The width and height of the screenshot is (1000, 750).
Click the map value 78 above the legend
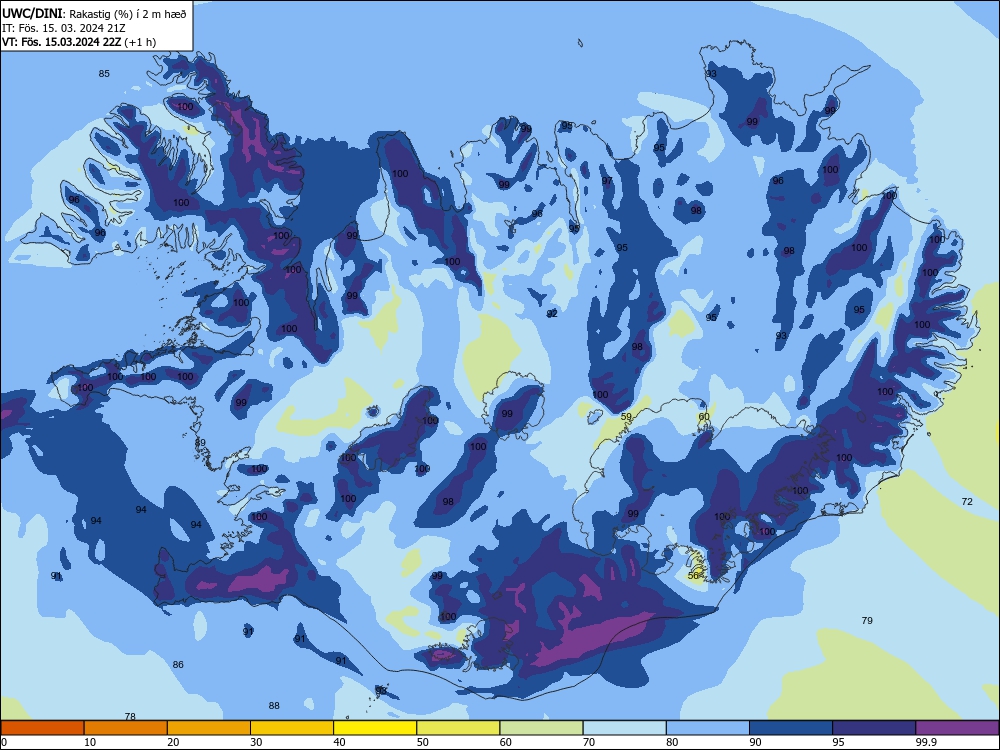(130, 716)
